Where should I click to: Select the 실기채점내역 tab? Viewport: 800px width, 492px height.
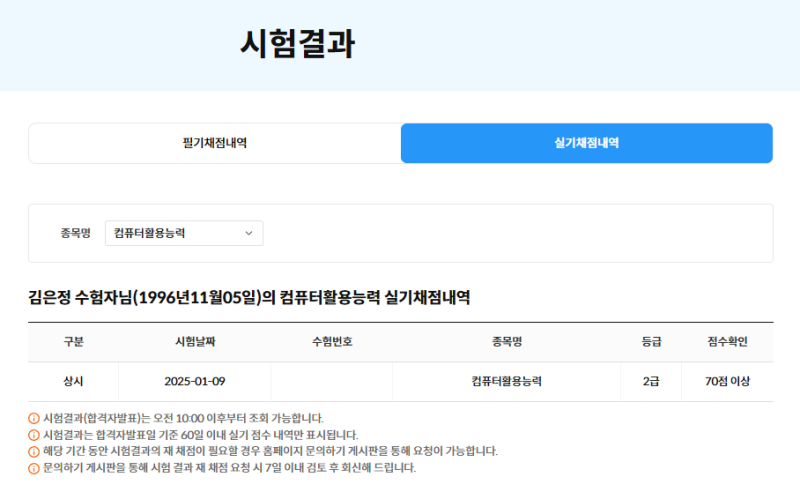587,143
